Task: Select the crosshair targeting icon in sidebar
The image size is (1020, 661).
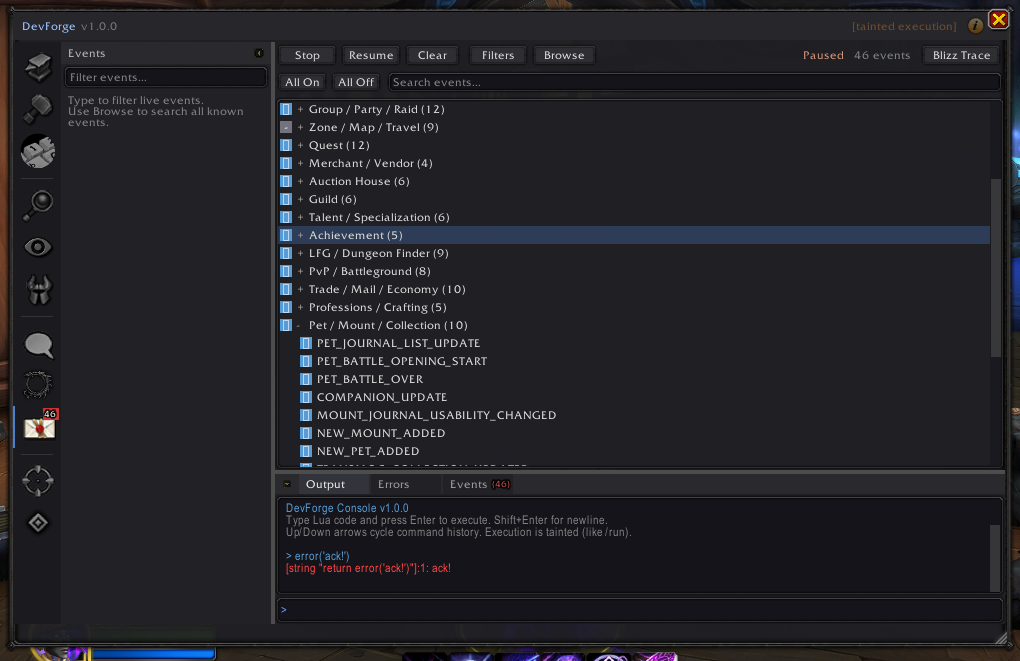Action: (x=37, y=480)
